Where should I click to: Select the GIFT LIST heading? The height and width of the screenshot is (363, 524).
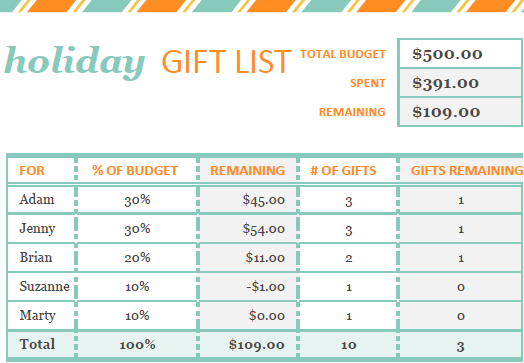227,62
